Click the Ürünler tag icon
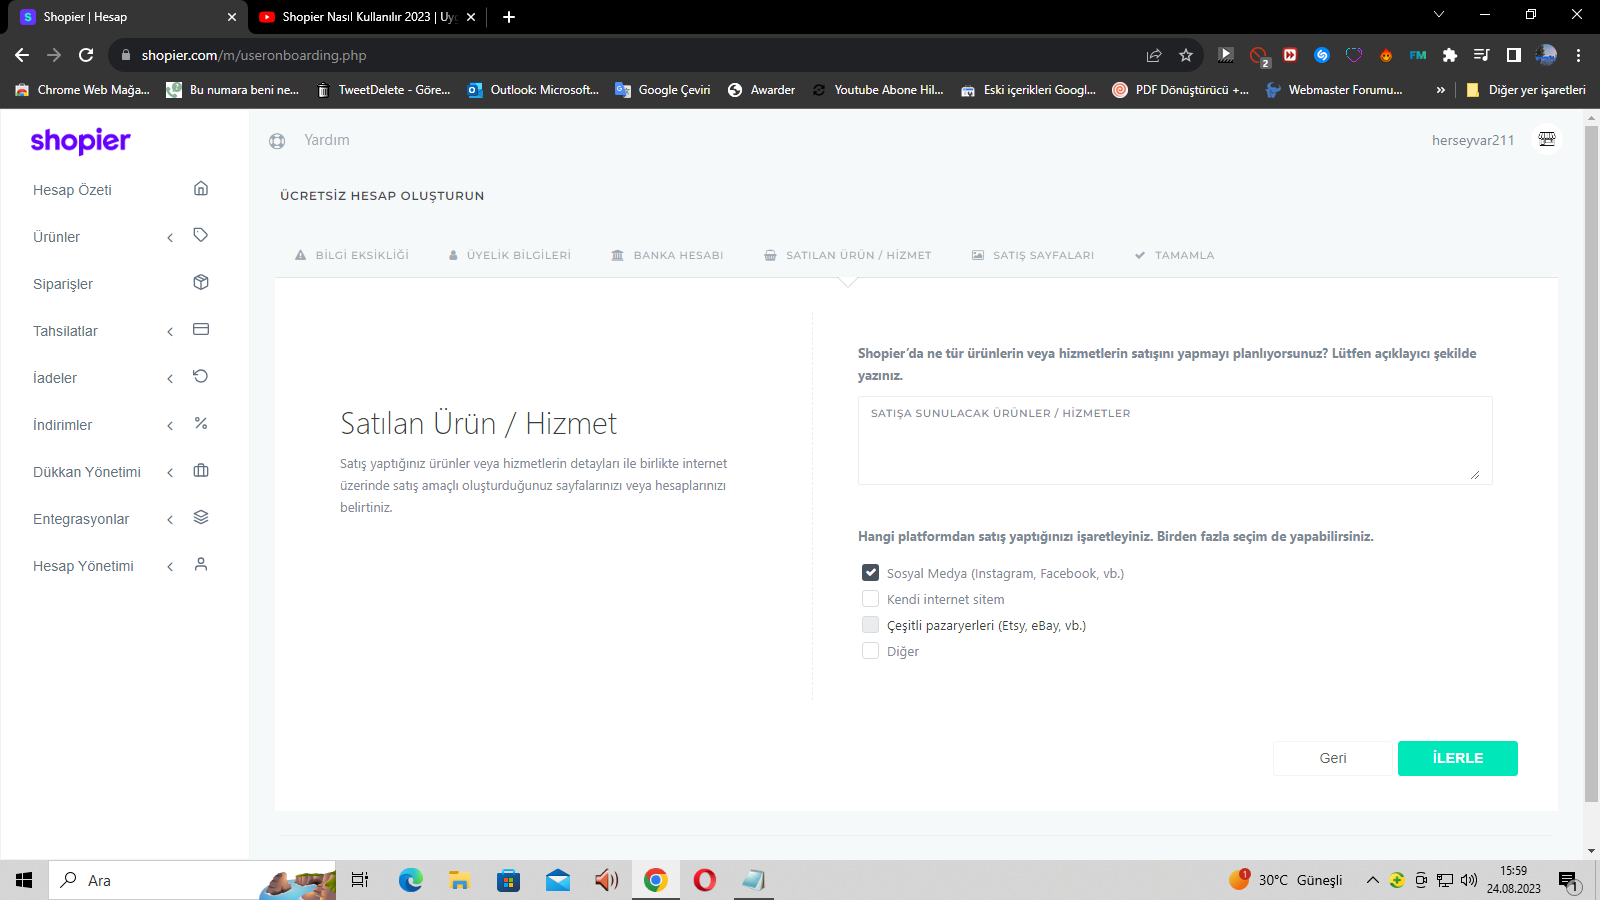This screenshot has height=900, width=1600. pyautogui.click(x=201, y=235)
